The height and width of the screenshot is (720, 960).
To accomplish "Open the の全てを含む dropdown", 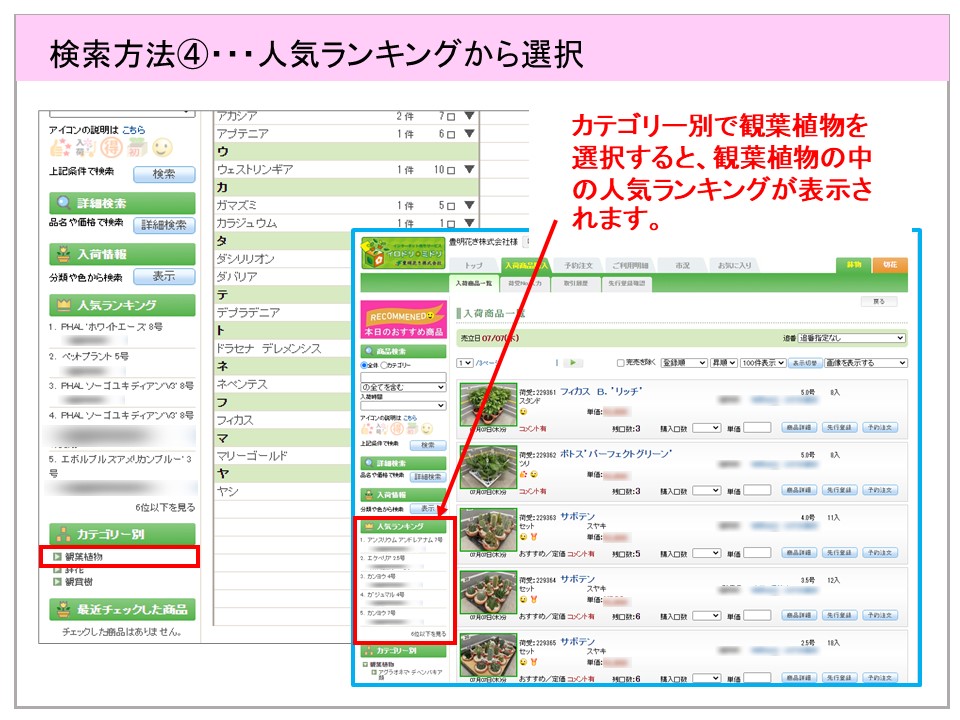I will 403,388.
